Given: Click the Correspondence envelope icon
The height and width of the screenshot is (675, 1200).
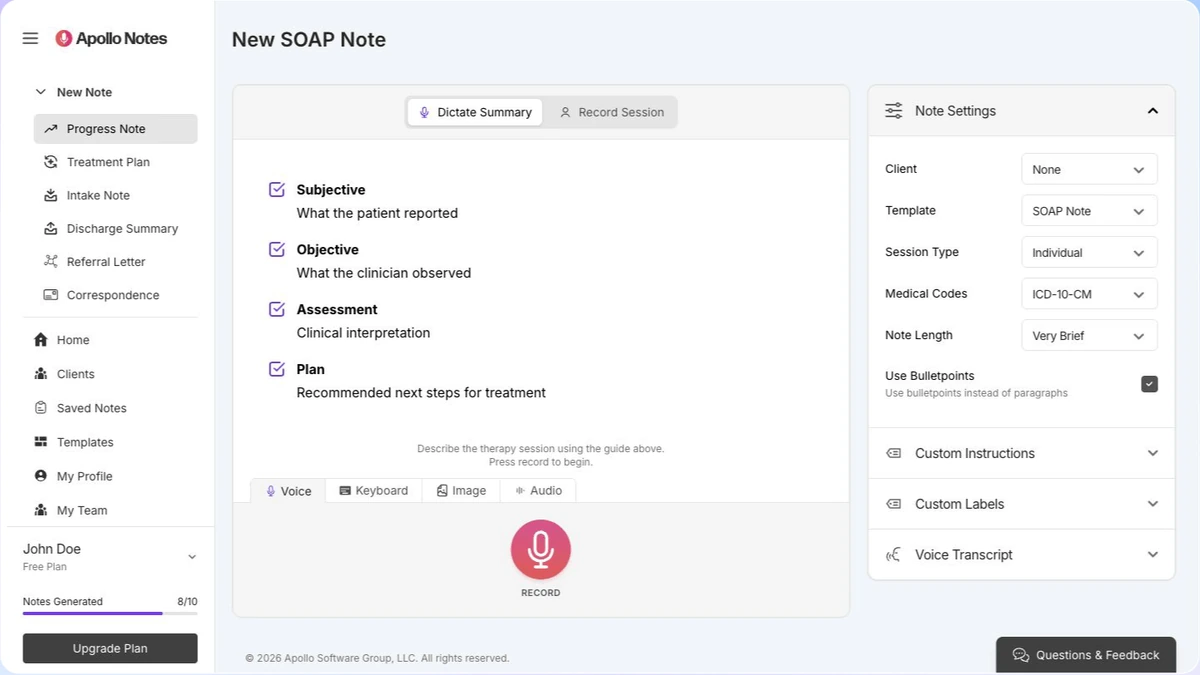Looking at the screenshot, I should 51,295.
